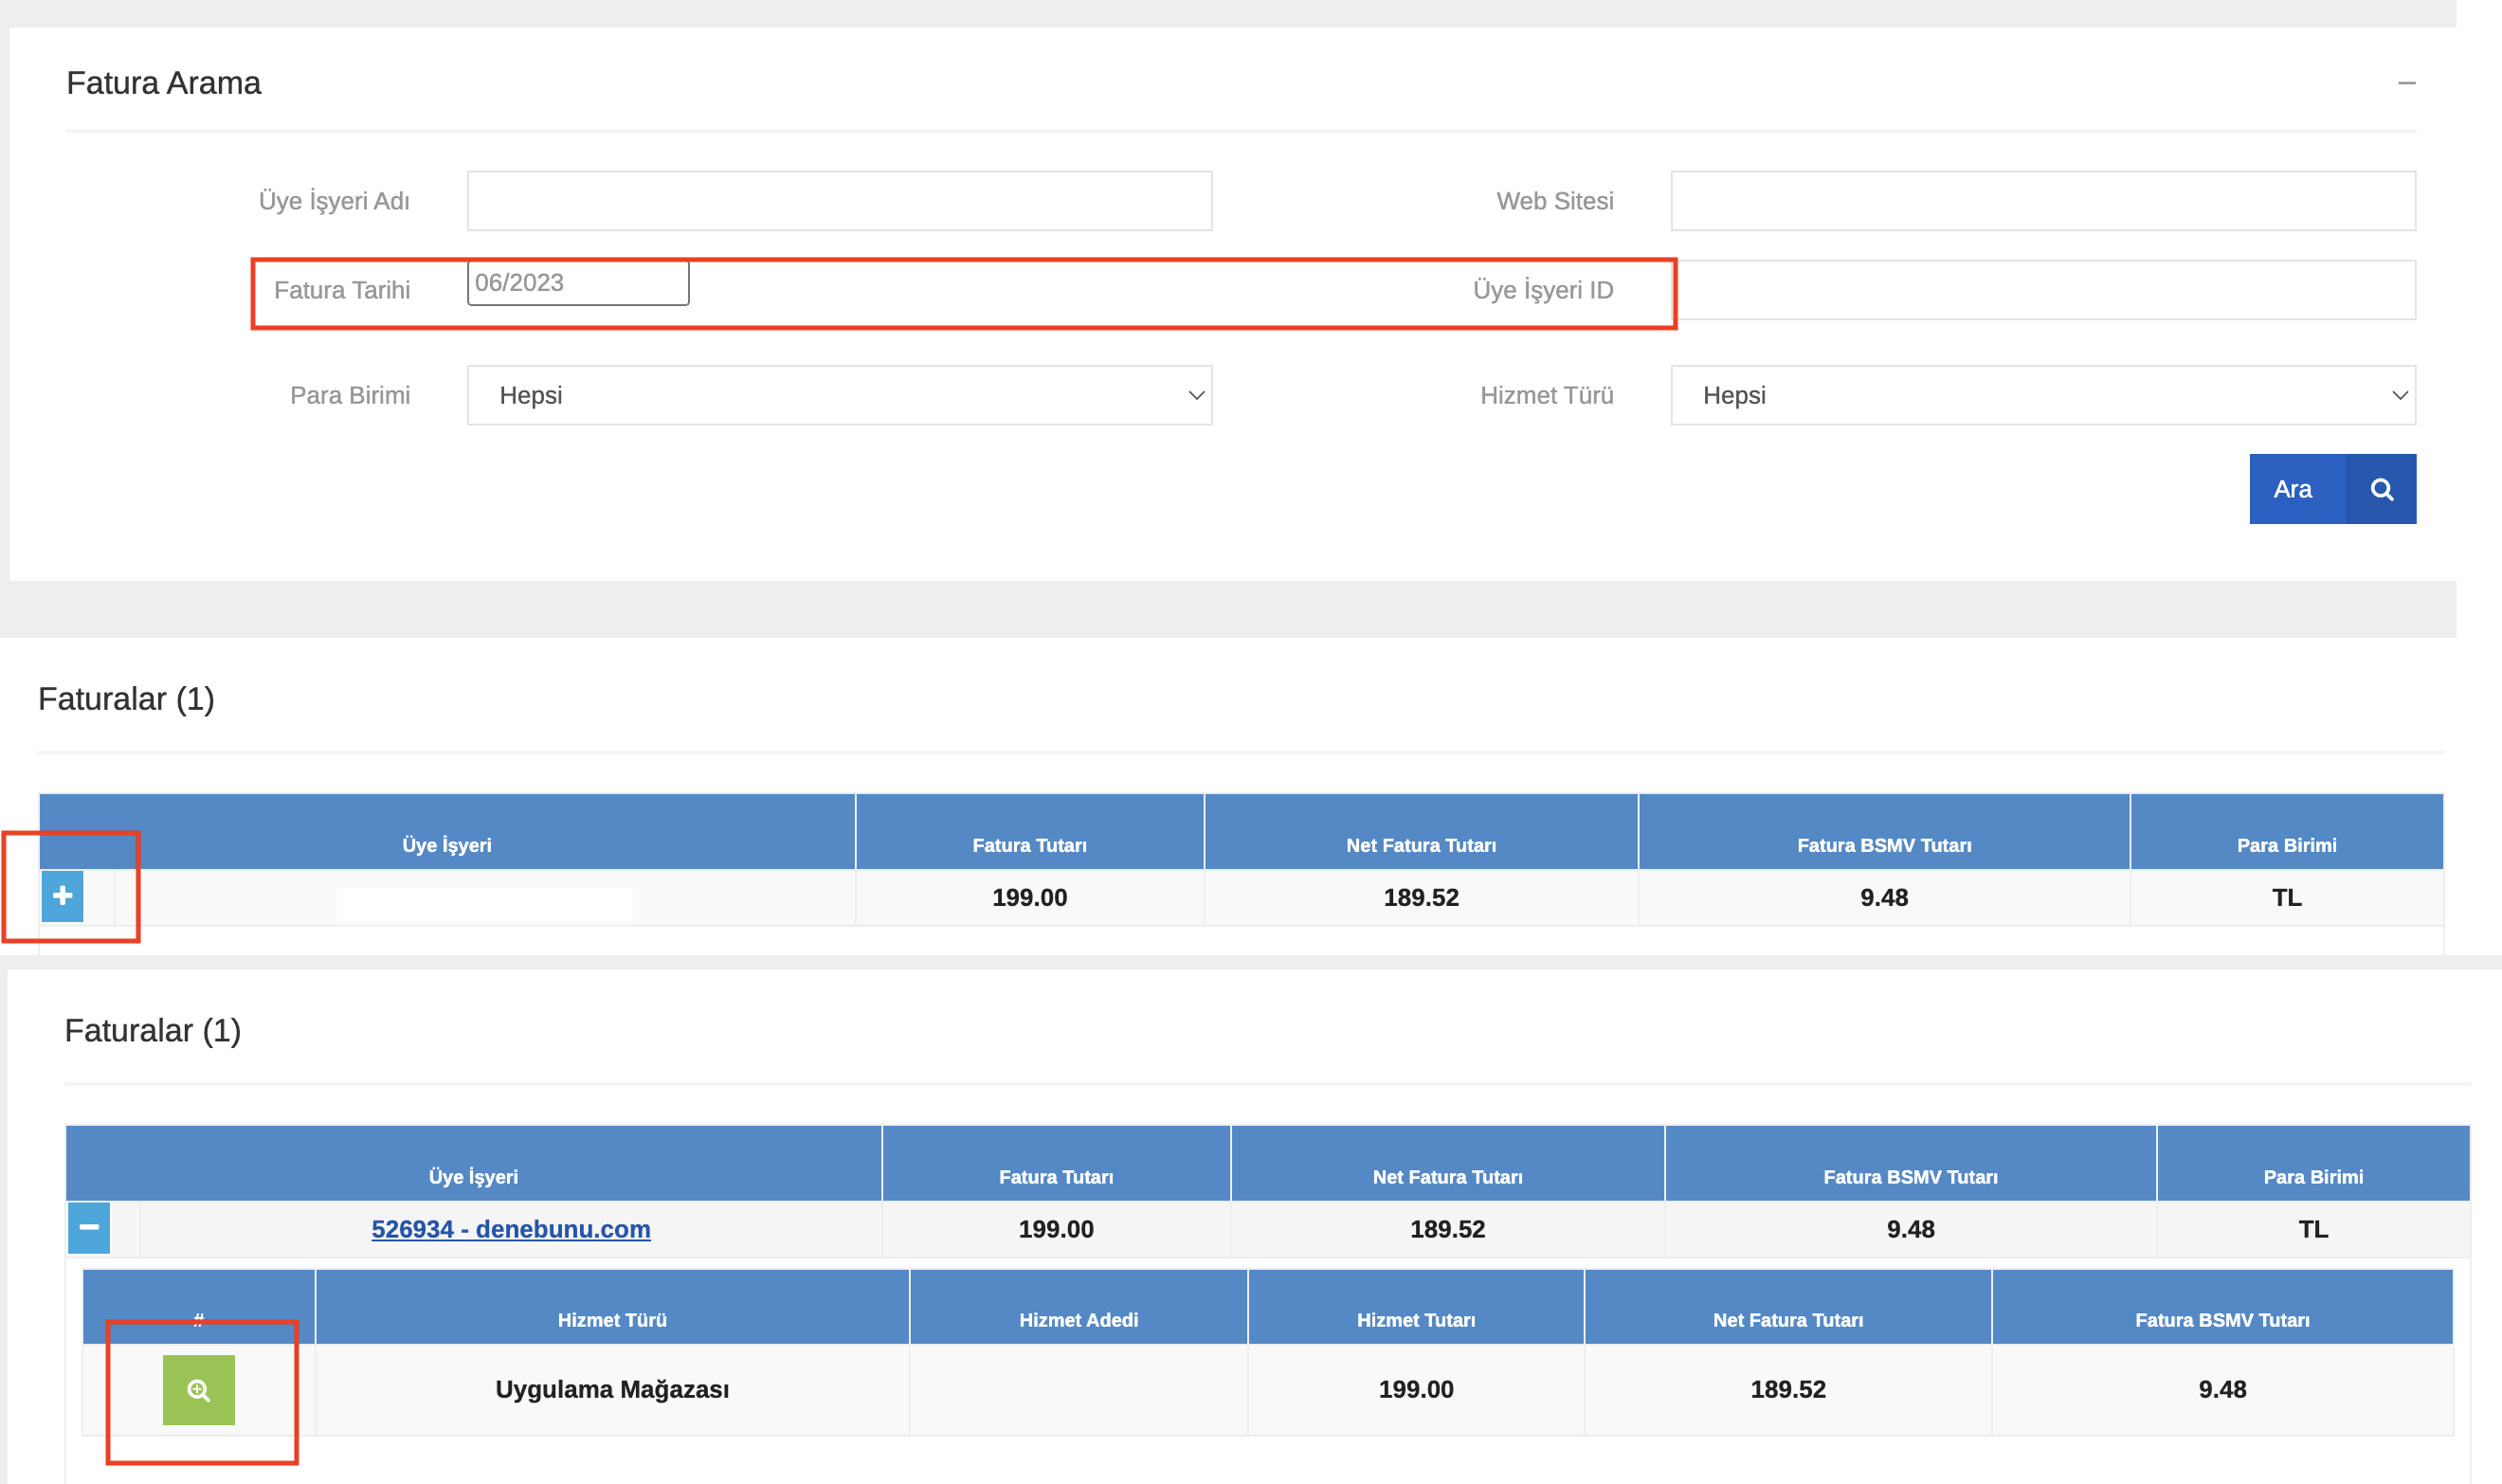
Task: Click the Web Sitesi input field
Action: (x=2042, y=201)
